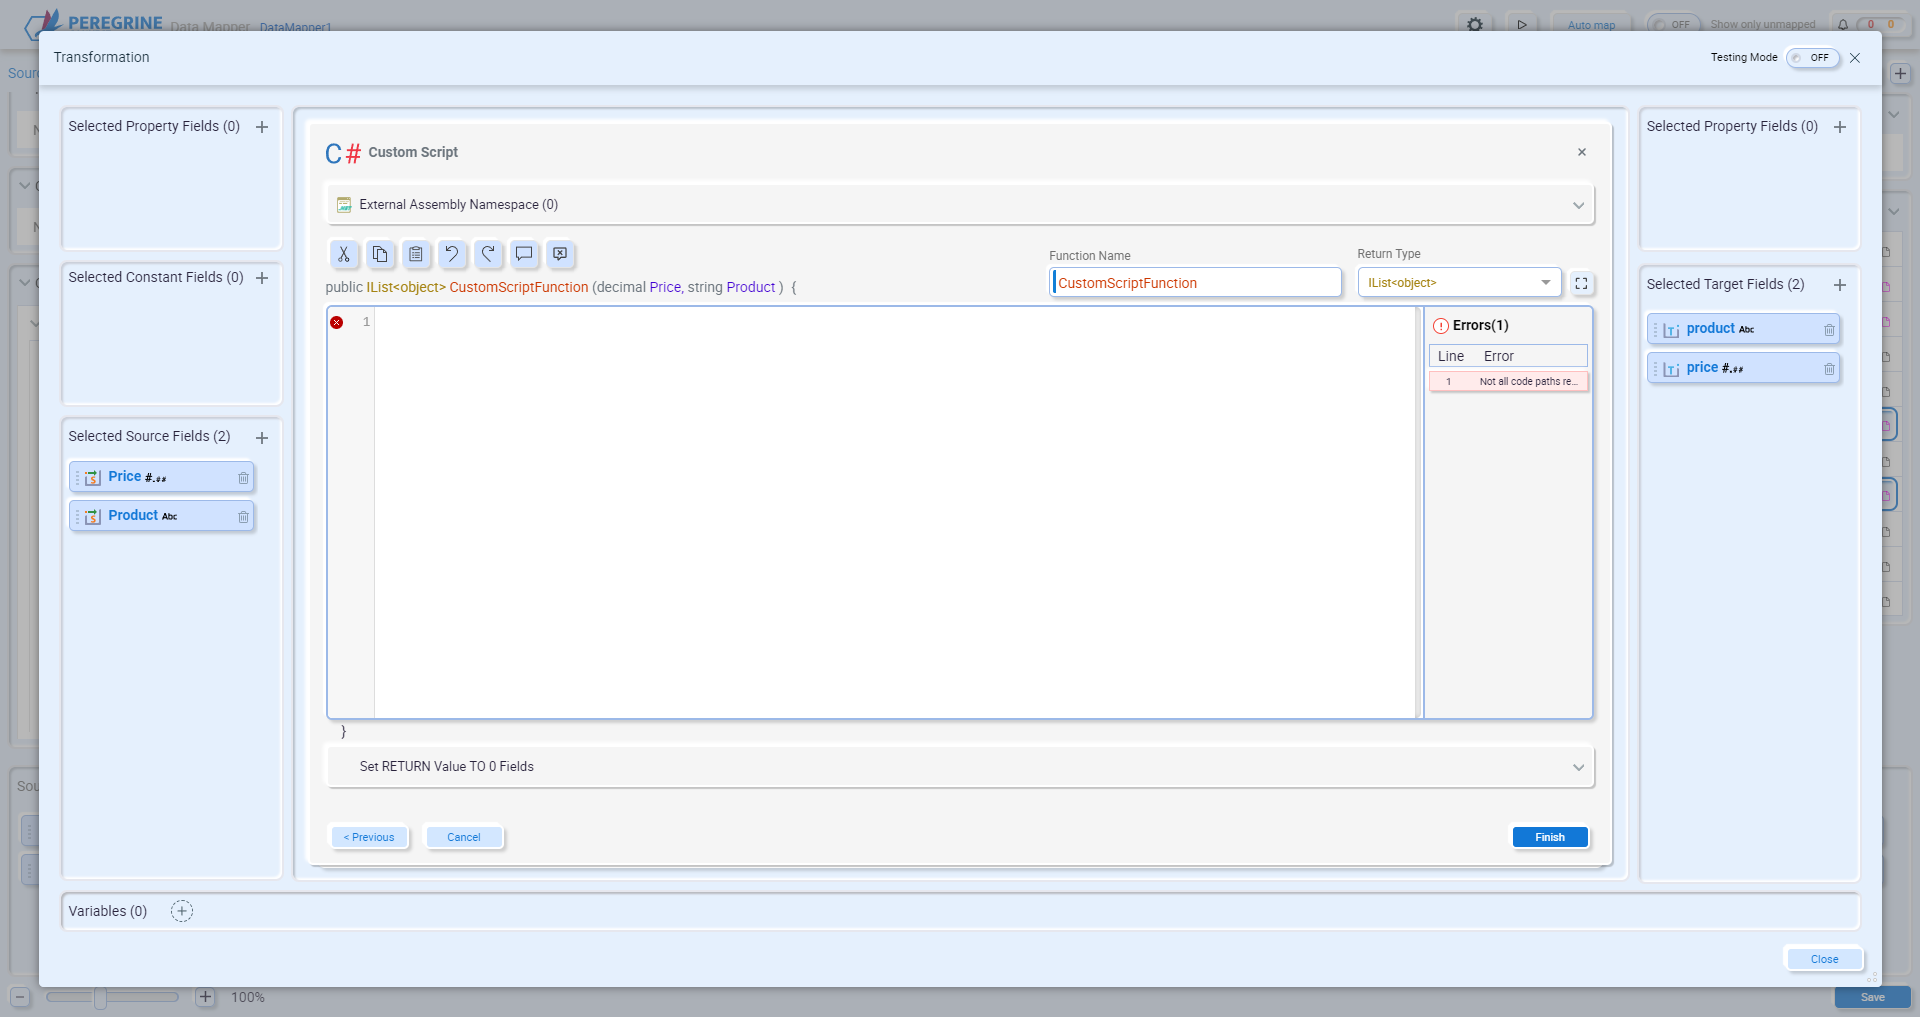1920x1017 pixels.
Task: Expand Set RETURN Value TO 0 Fields
Action: click(x=960, y=767)
